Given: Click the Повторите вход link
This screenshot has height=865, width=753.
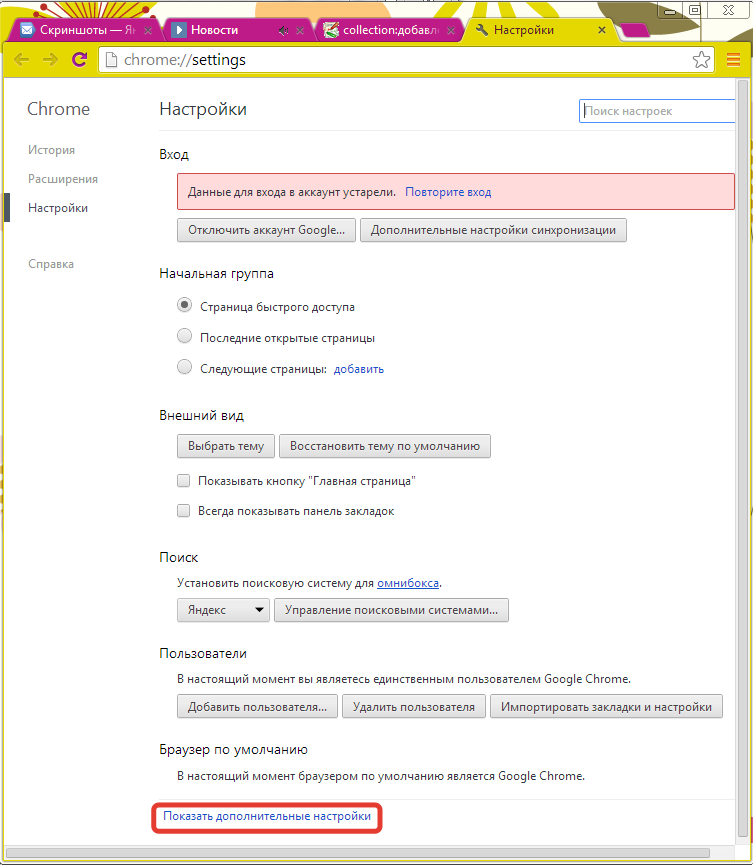Looking at the screenshot, I should tap(448, 193).
